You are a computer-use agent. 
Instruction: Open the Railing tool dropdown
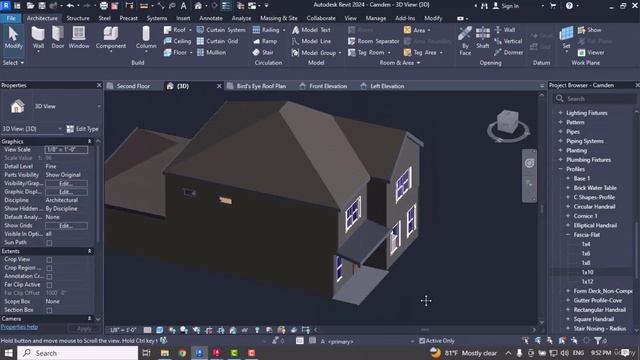tap(284, 30)
